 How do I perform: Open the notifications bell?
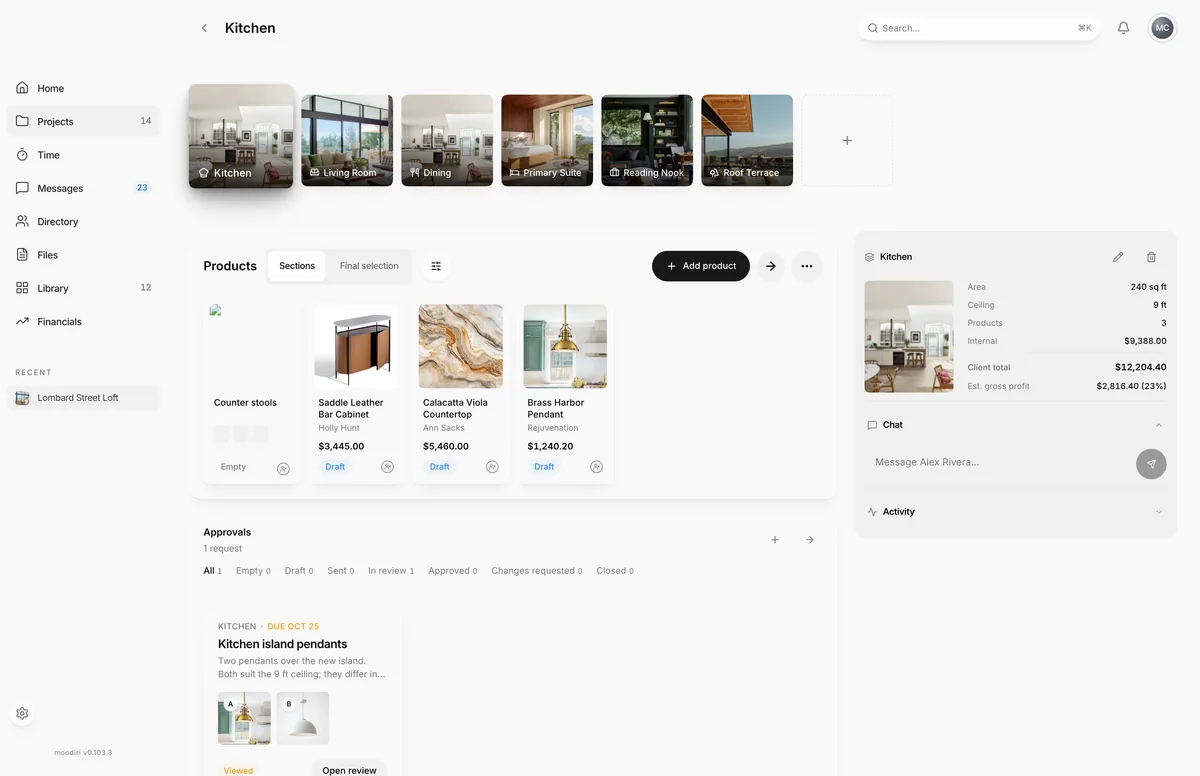click(1123, 28)
